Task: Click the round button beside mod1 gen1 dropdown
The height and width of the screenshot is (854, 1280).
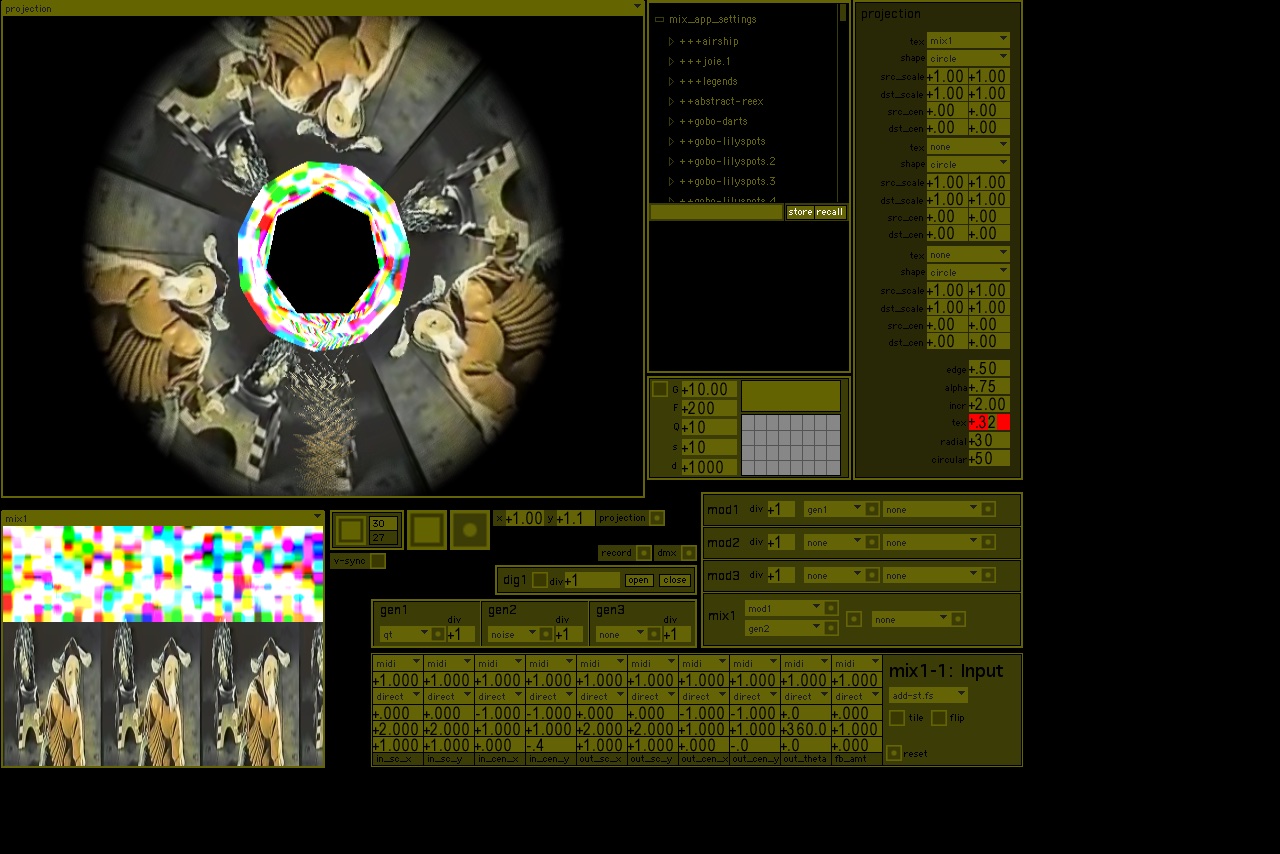Action: click(872, 509)
